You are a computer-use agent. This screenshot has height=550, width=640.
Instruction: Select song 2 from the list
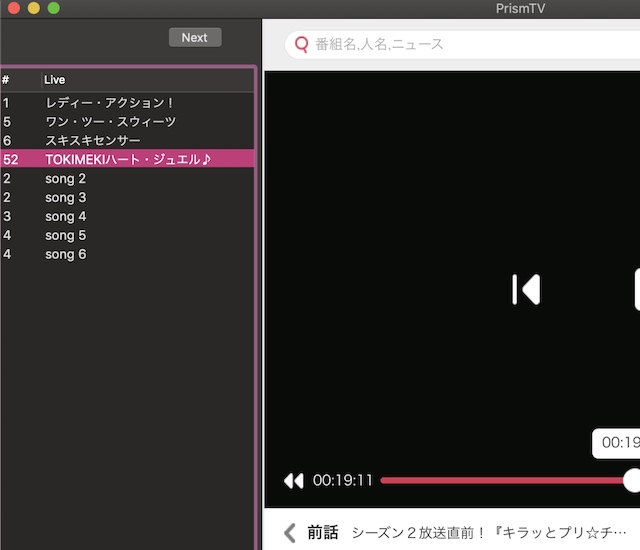(66, 178)
